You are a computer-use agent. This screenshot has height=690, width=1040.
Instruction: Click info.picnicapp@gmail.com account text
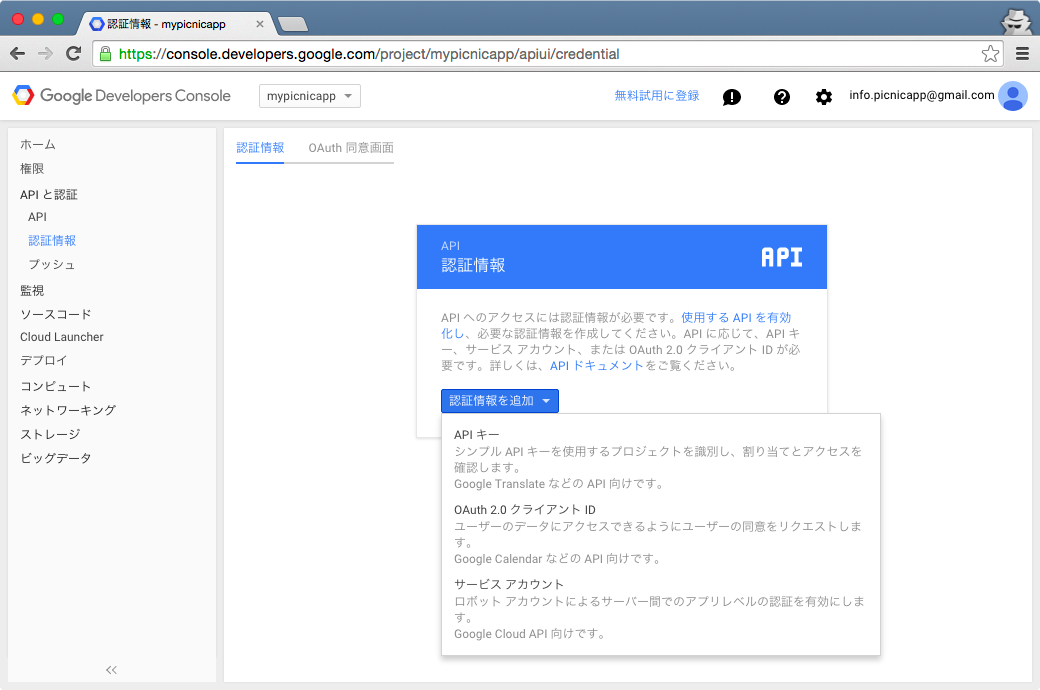pos(921,95)
